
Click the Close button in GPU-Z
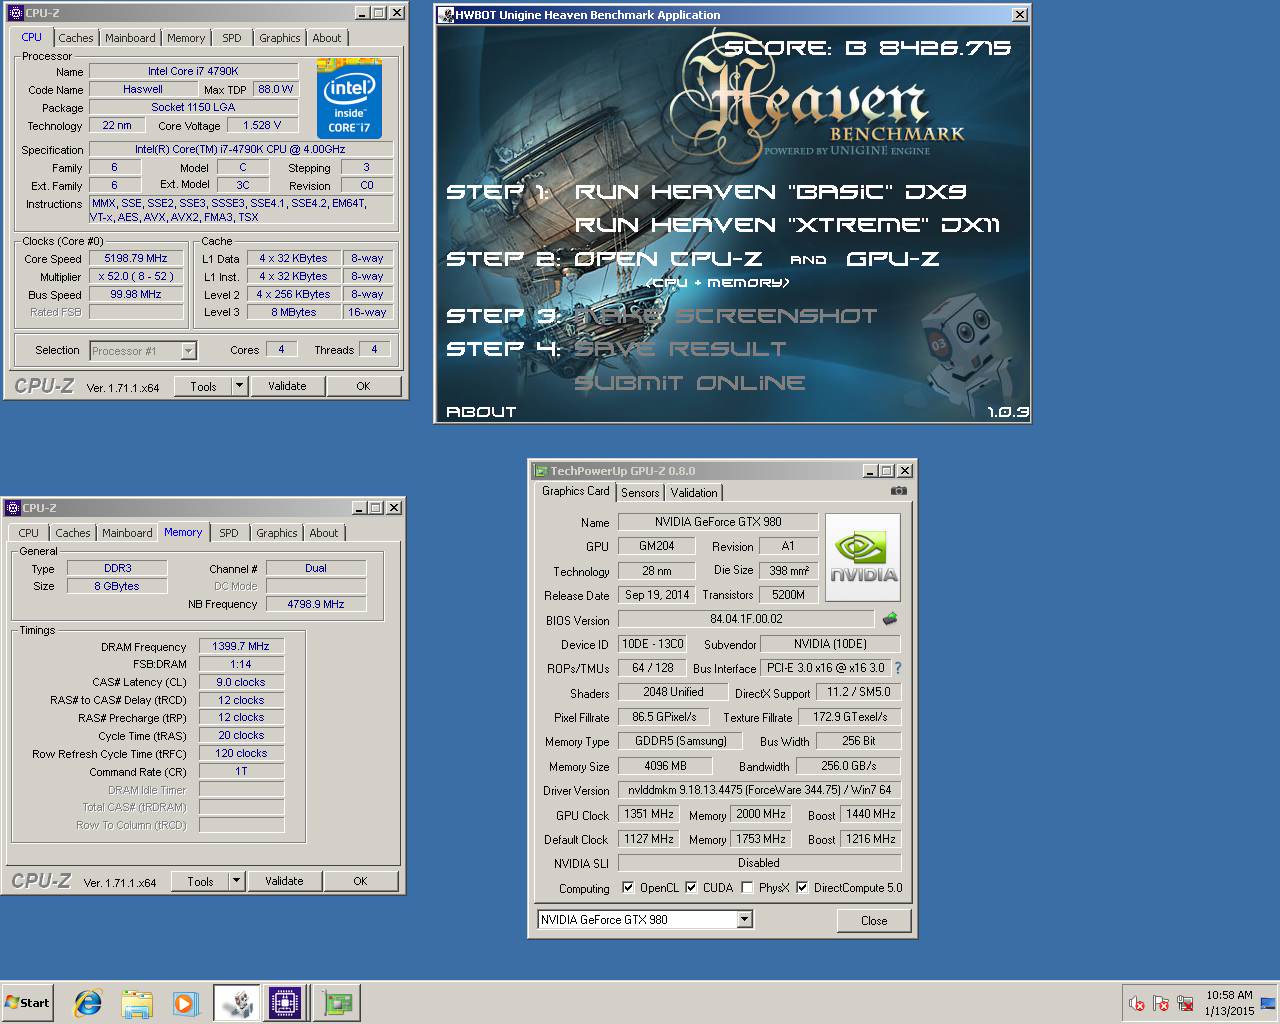pos(874,921)
